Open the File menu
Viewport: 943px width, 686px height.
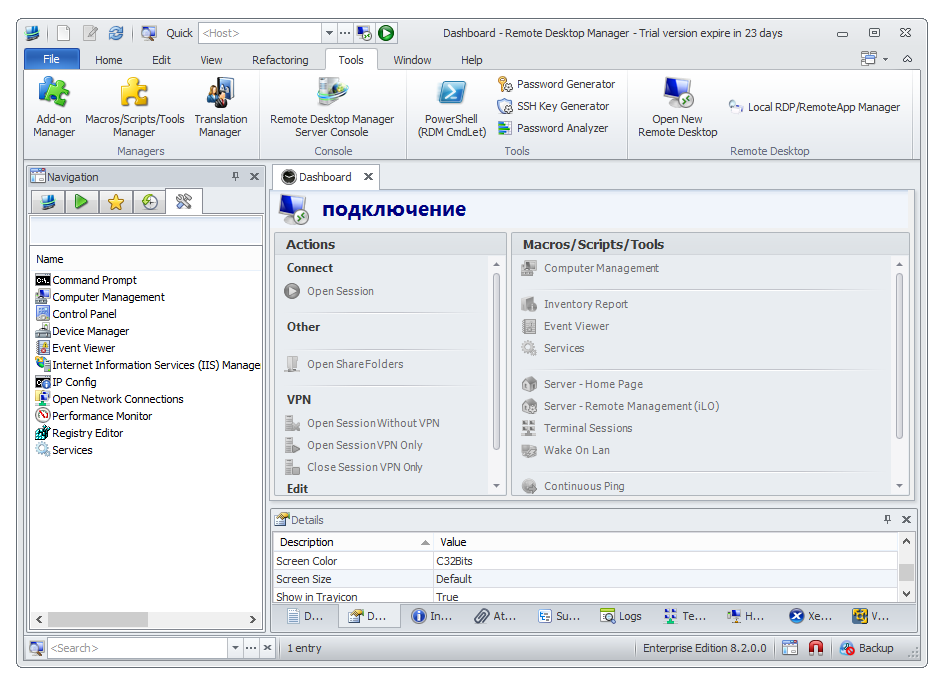point(52,59)
